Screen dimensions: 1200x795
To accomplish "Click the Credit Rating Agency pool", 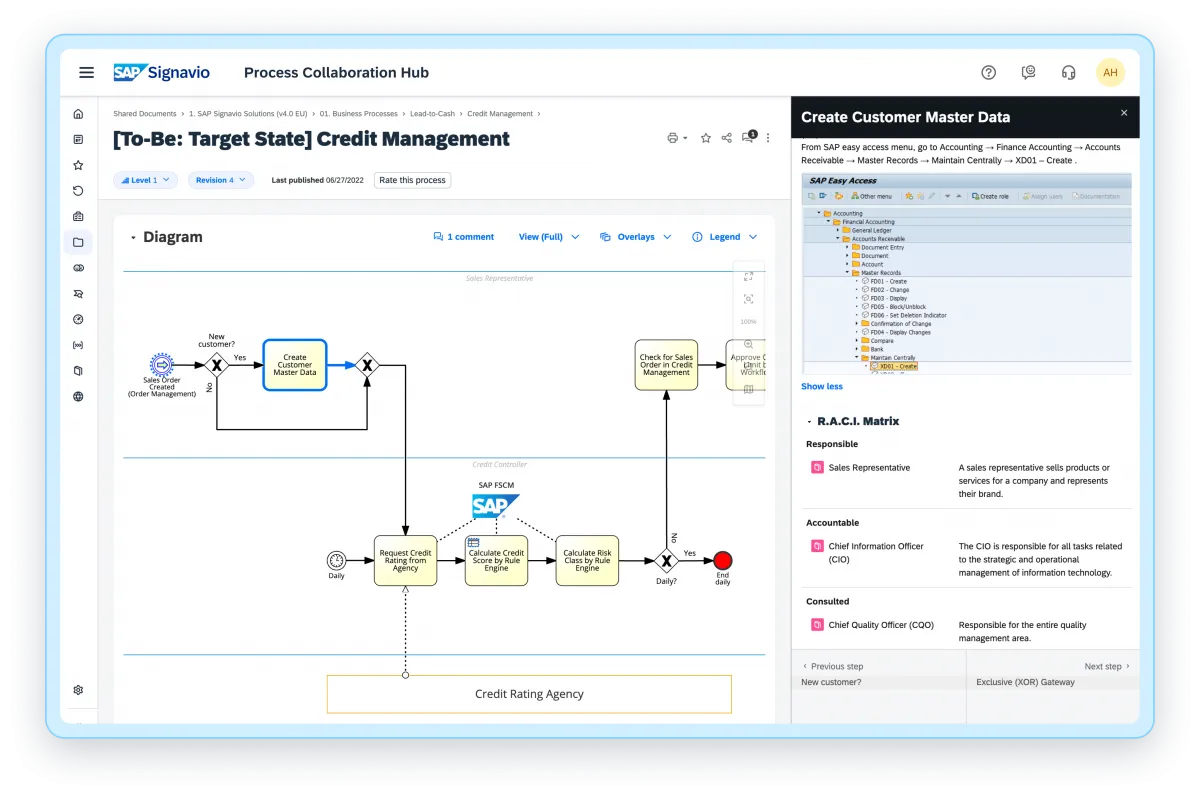I will click(x=529, y=694).
